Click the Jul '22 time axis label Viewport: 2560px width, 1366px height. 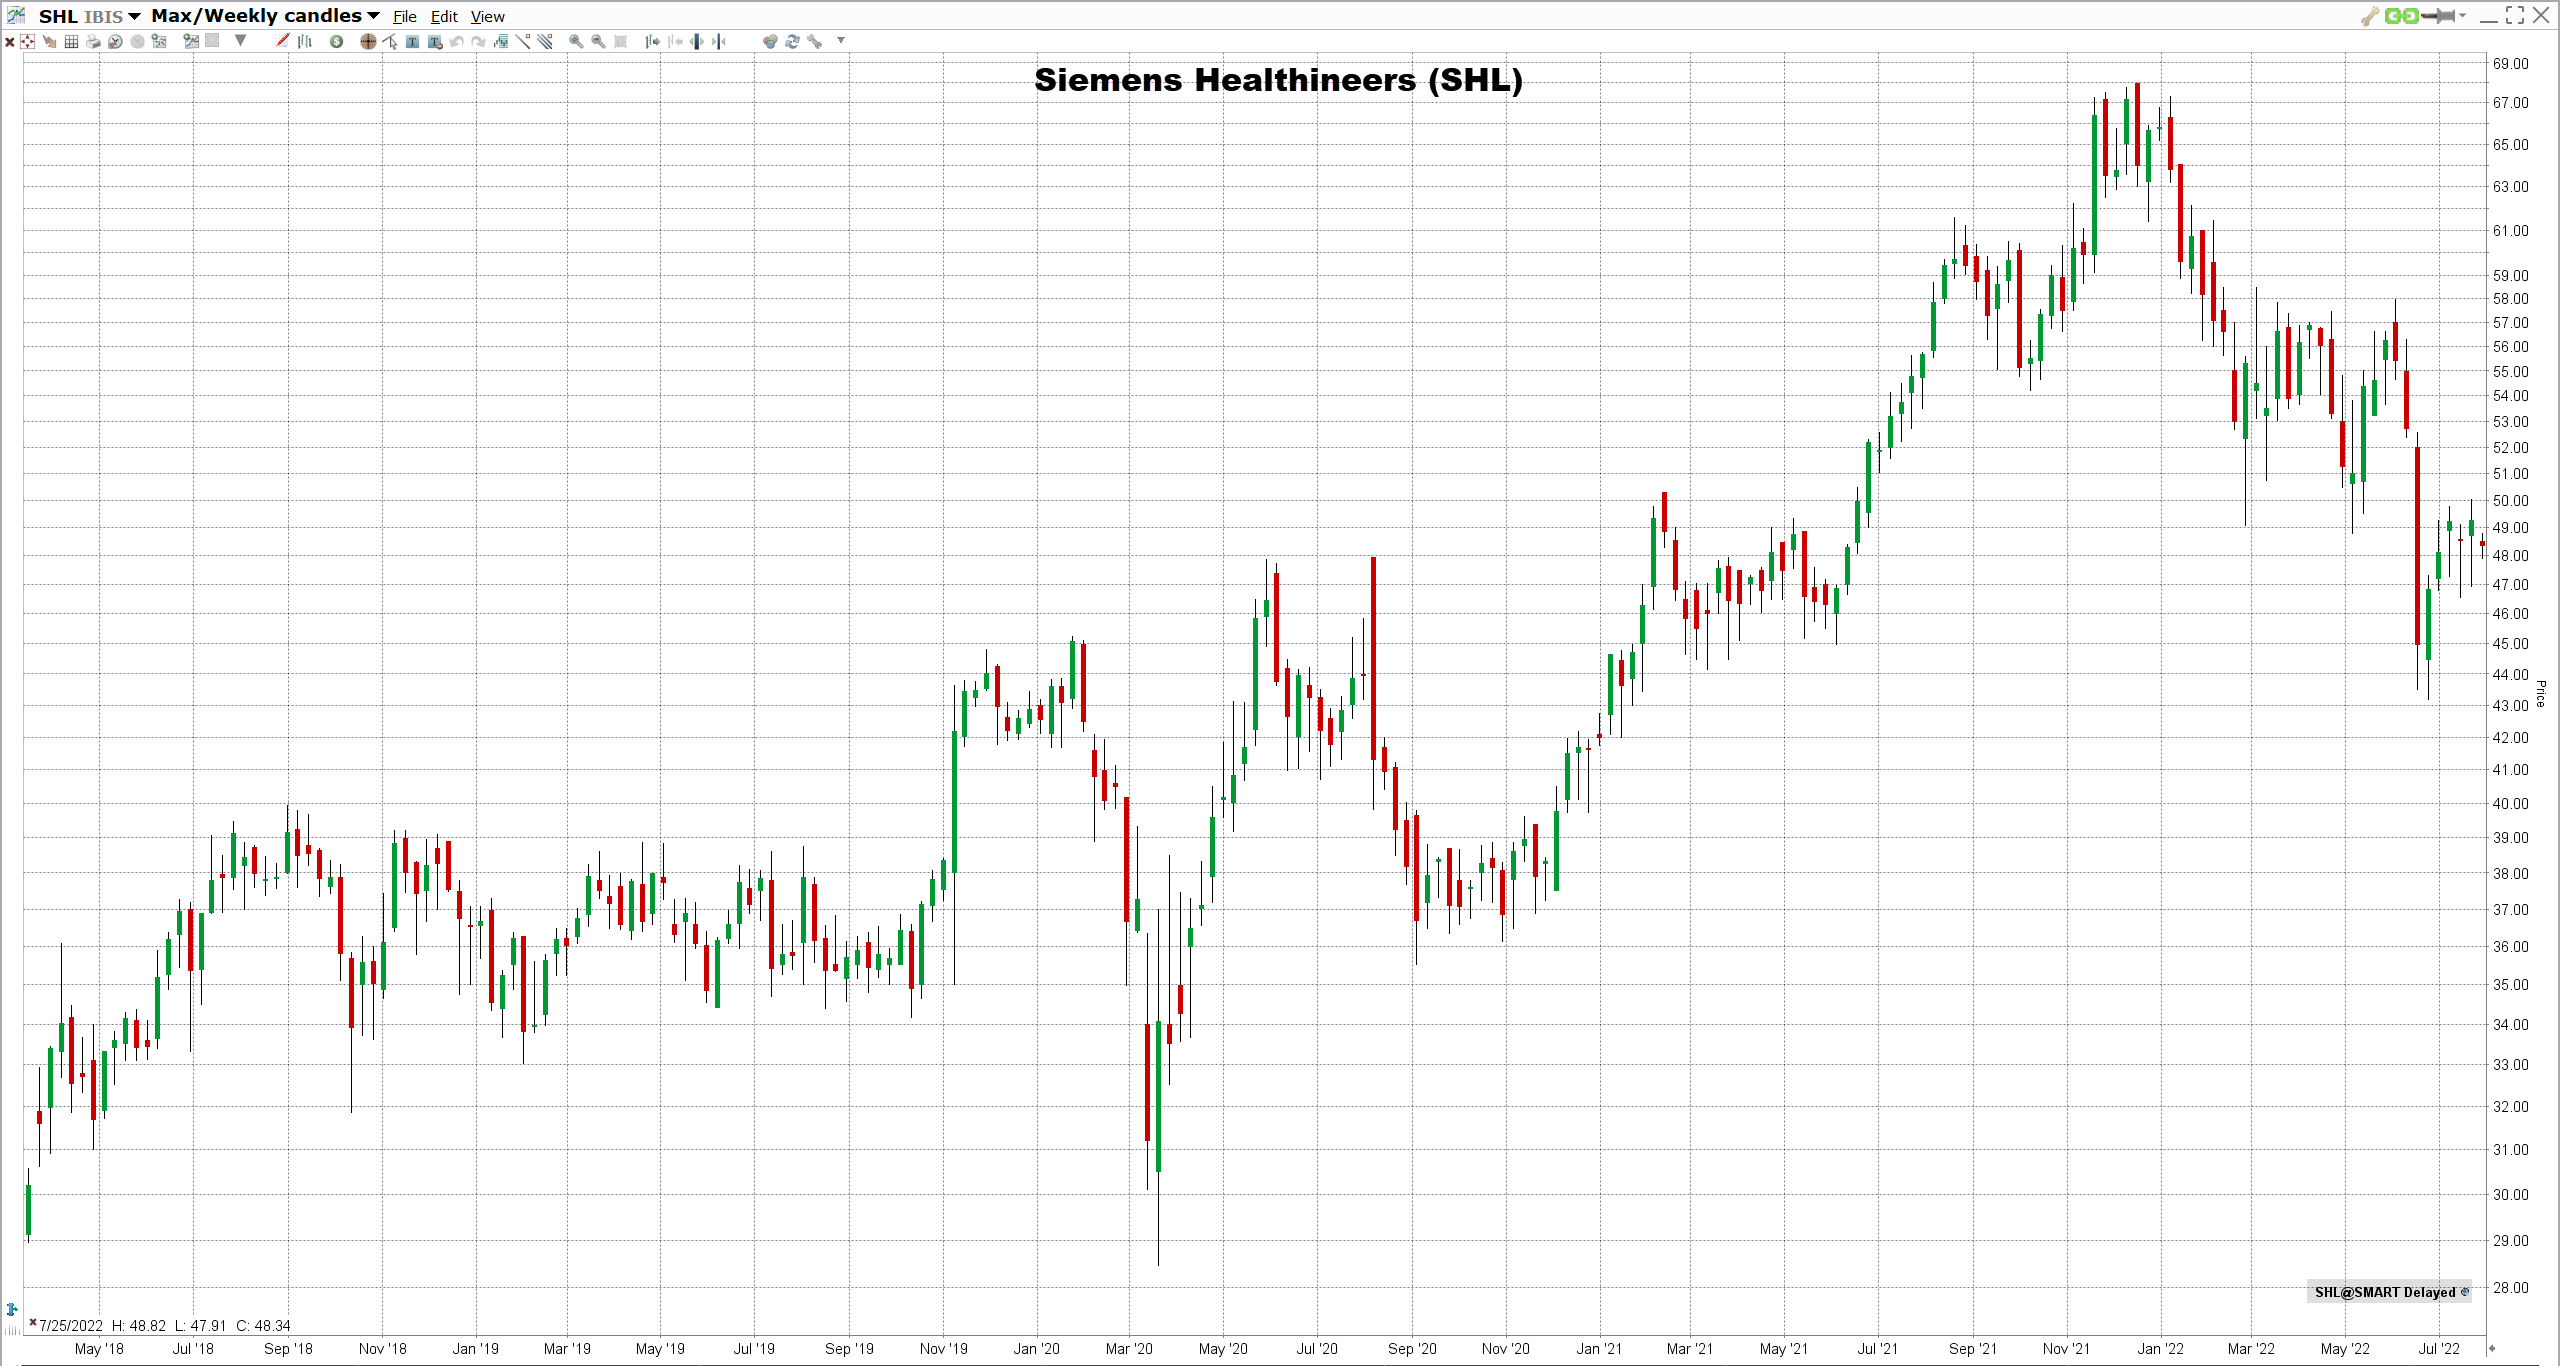[2439, 1349]
